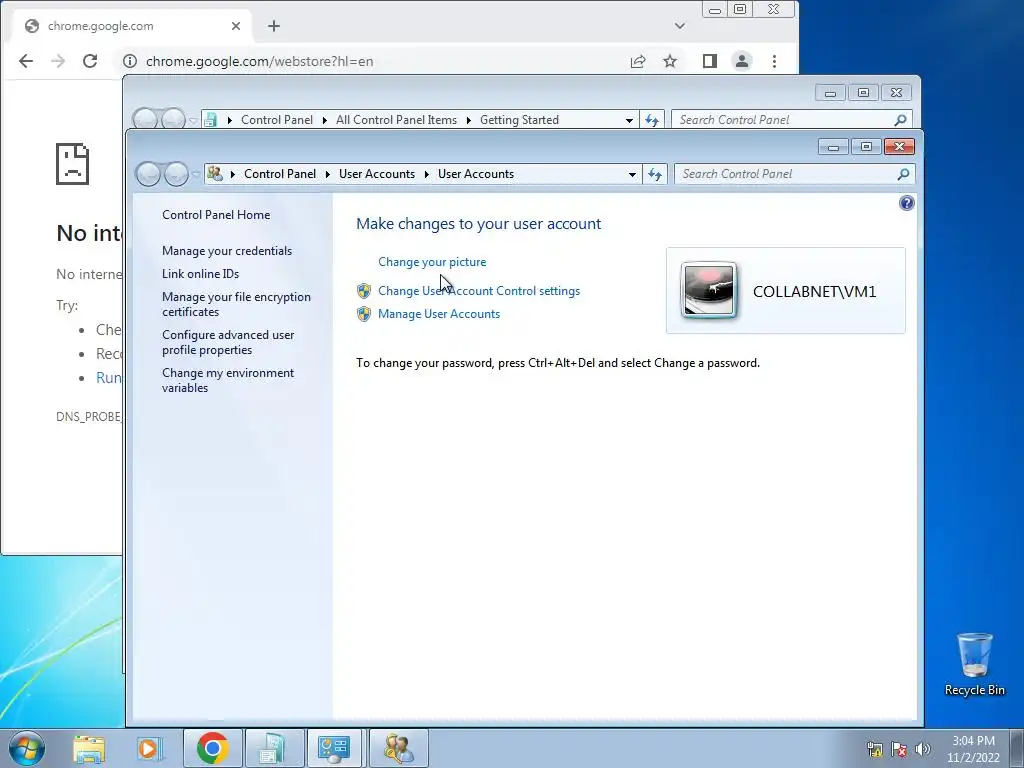Open Windows Start menu
Screen dimensions: 1024x768
27,748
